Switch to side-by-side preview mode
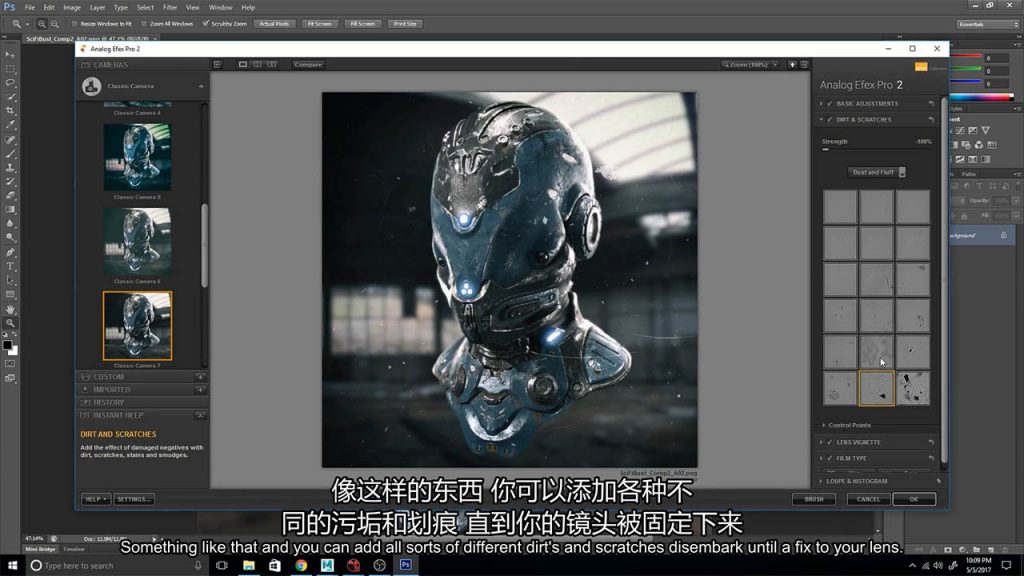Screen dimensions: 1024x576 [x=272, y=65]
